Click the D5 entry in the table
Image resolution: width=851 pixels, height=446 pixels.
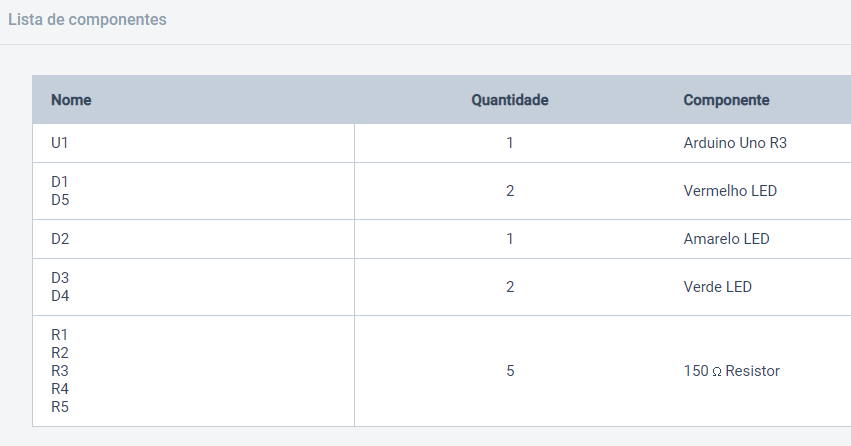tap(60, 200)
